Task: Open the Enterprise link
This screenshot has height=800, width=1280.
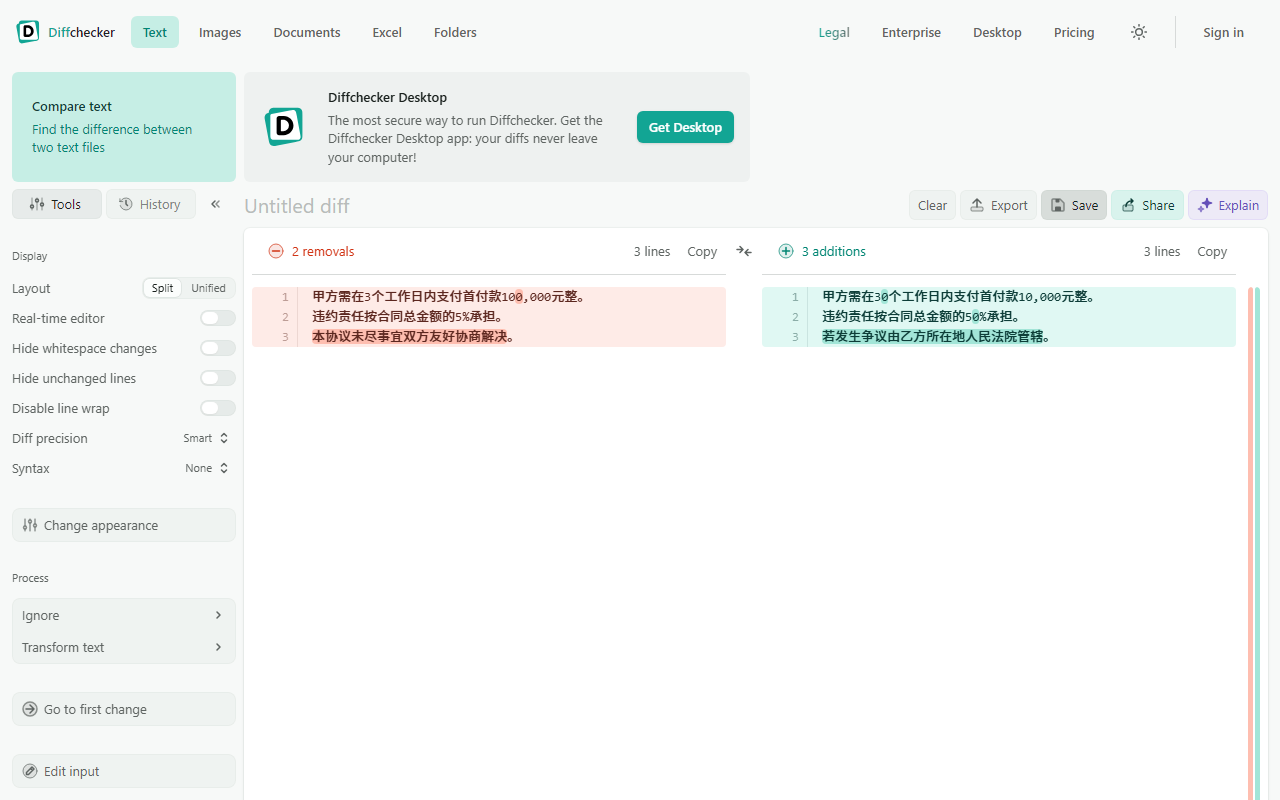Action: tap(911, 32)
